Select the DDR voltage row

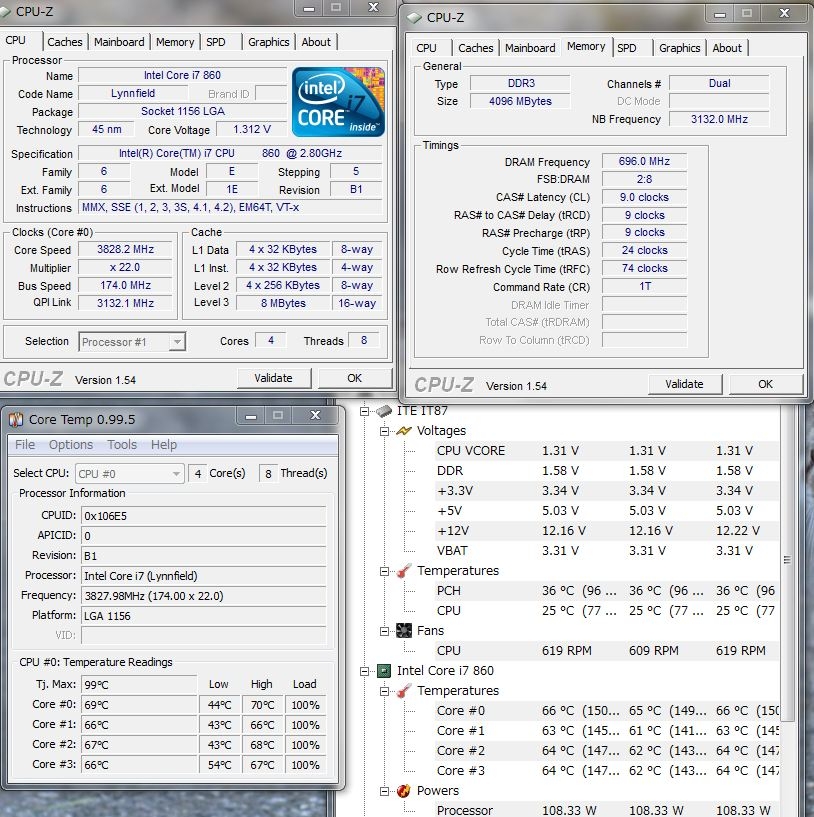click(x=606, y=471)
